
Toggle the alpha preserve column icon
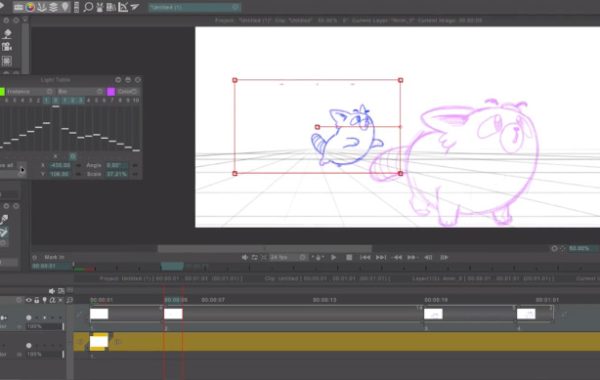[52, 300]
